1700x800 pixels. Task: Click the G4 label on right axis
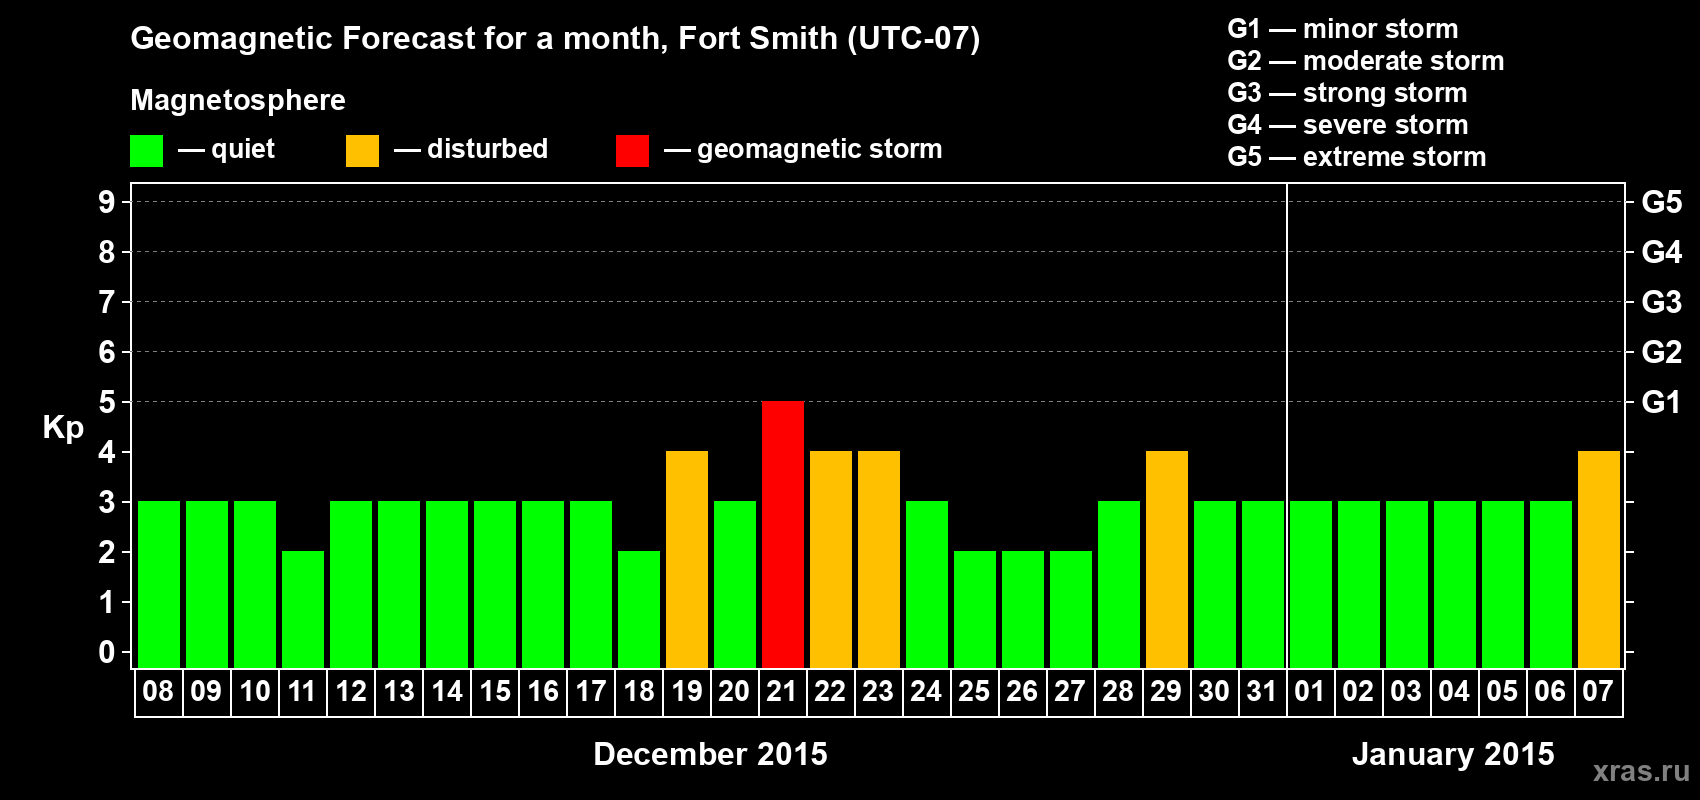[1661, 252]
